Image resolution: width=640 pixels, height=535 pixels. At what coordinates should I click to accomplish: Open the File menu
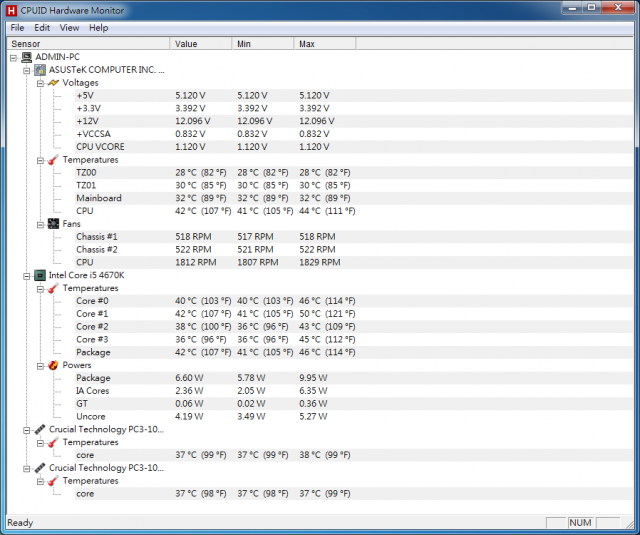coord(17,28)
